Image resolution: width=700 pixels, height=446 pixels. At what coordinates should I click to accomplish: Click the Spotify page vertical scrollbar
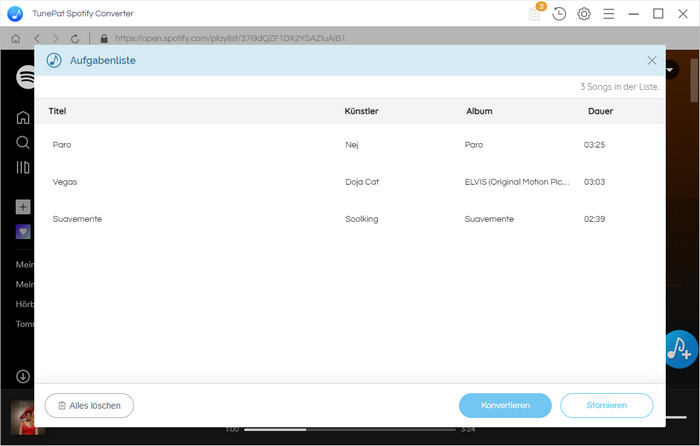click(694, 80)
